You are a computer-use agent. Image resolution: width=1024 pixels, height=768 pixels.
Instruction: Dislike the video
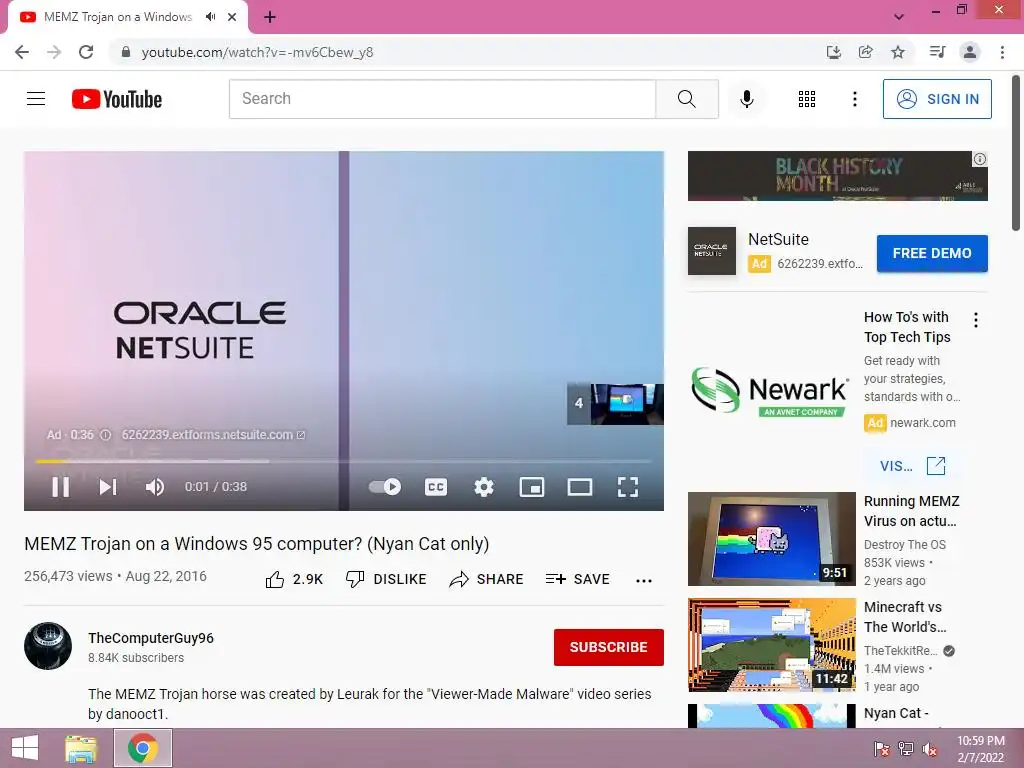point(386,579)
